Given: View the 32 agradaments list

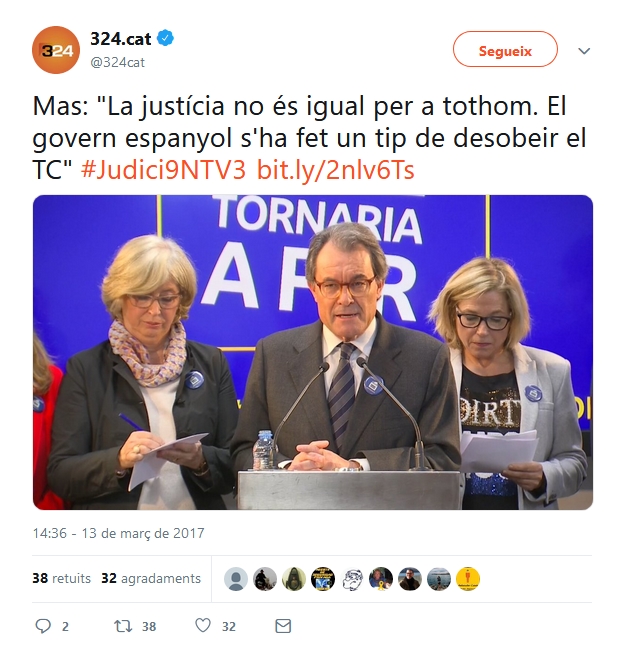Looking at the screenshot, I should pos(151,578).
